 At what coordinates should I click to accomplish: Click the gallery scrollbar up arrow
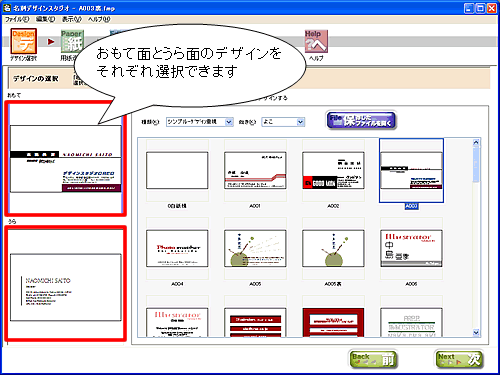click(x=476, y=142)
